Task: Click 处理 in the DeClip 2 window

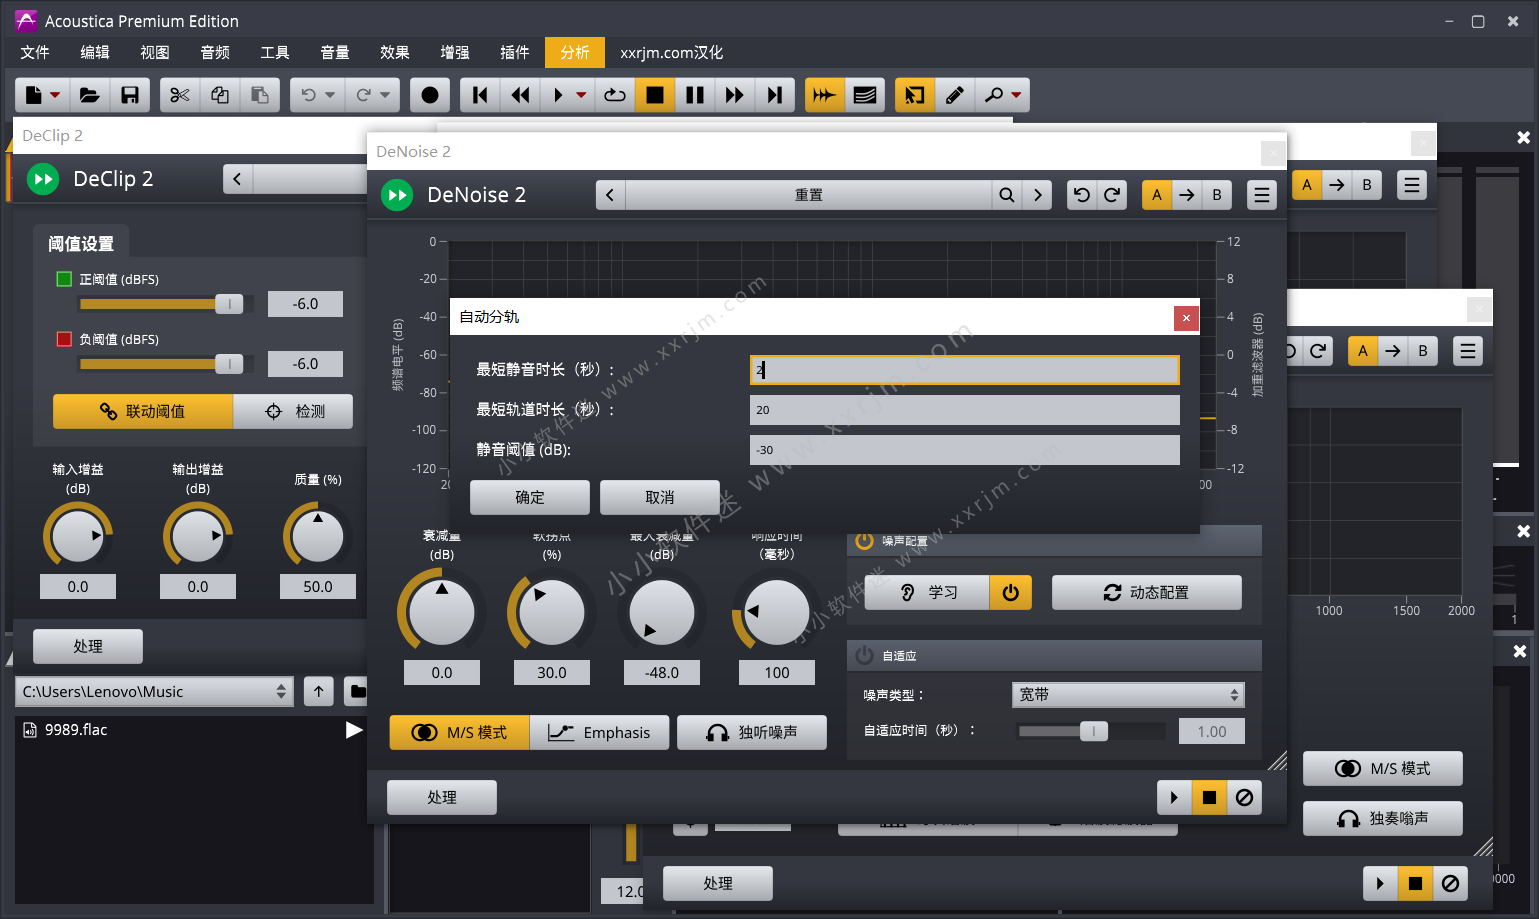Action: 88,646
